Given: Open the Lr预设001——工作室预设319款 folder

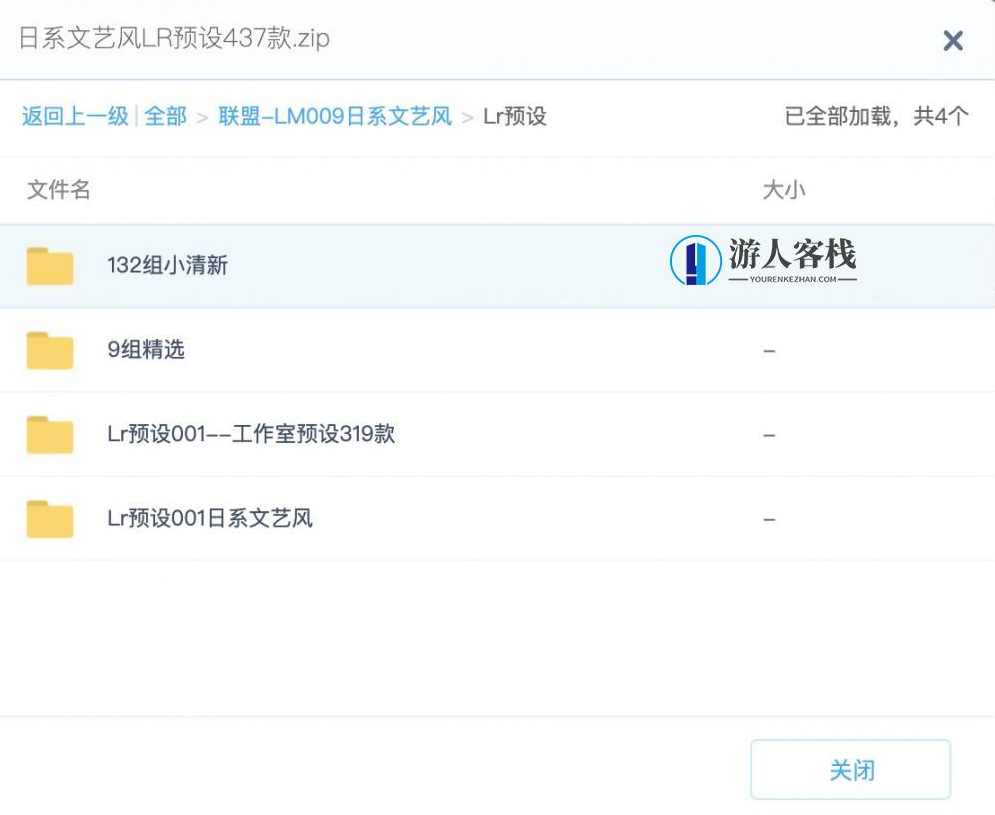Looking at the screenshot, I should pos(251,435).
